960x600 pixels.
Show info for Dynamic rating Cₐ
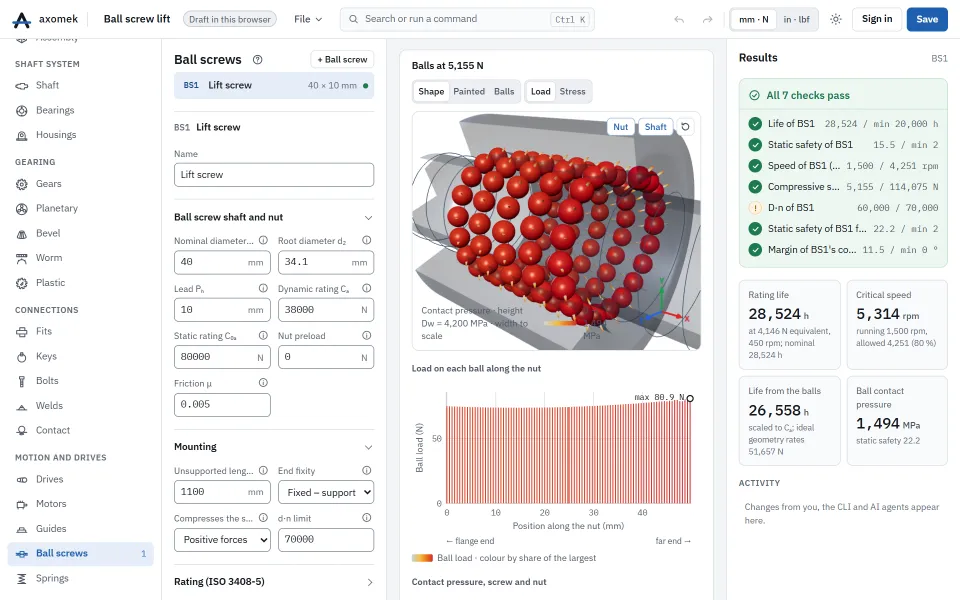pos(367,288)
